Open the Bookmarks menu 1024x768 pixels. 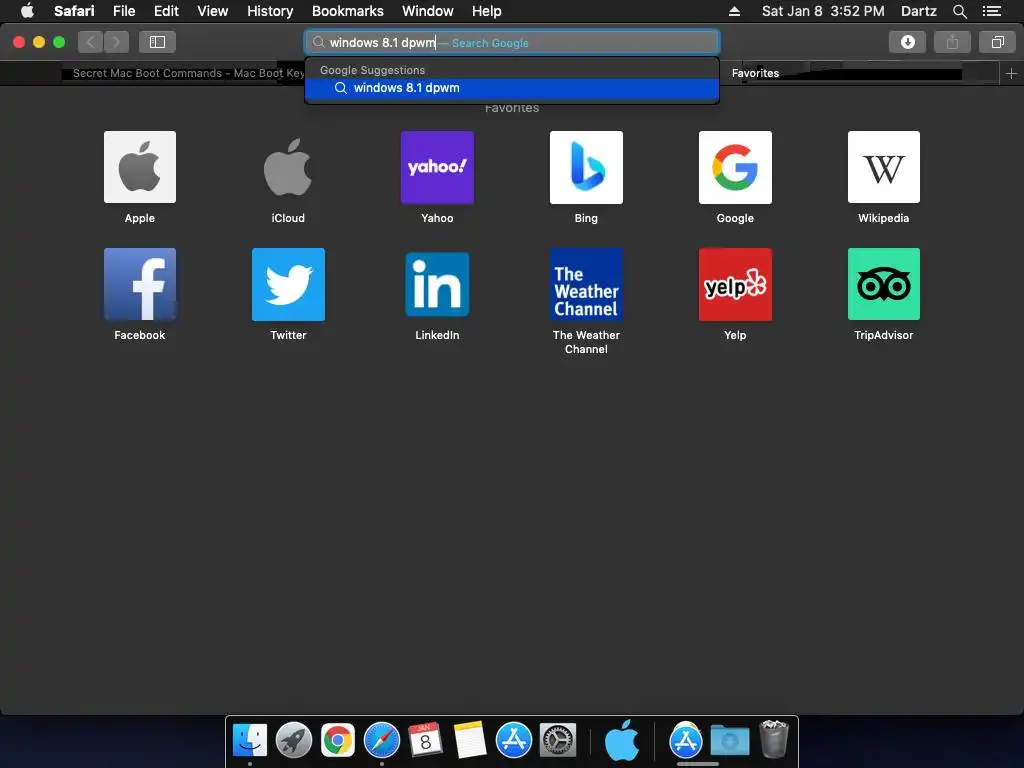347,11
